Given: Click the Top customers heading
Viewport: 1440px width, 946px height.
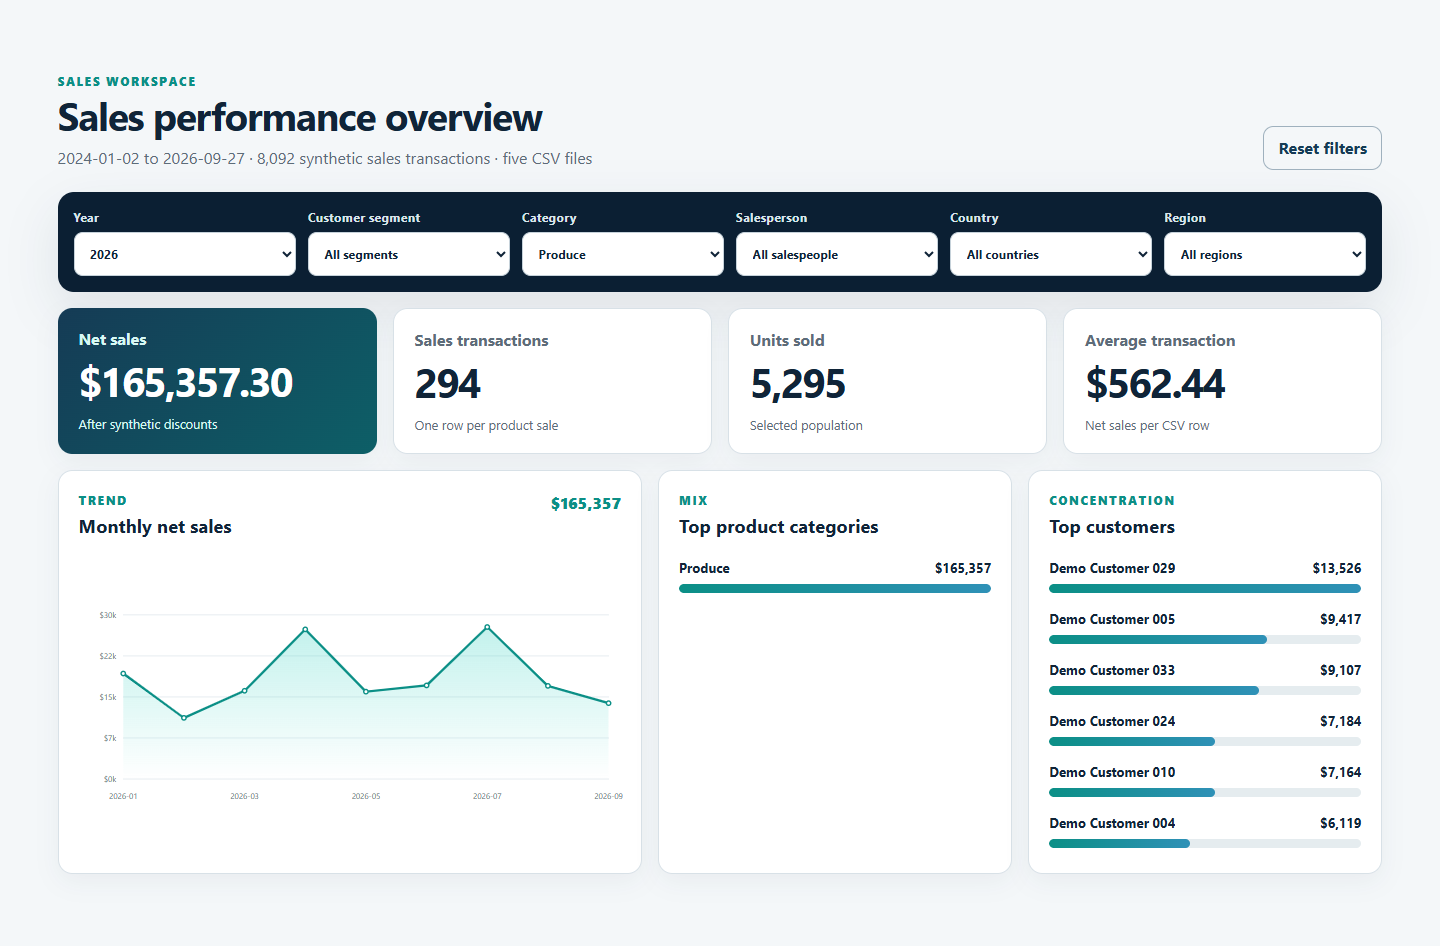Looking at the screenshot, I should (1112, 527).
